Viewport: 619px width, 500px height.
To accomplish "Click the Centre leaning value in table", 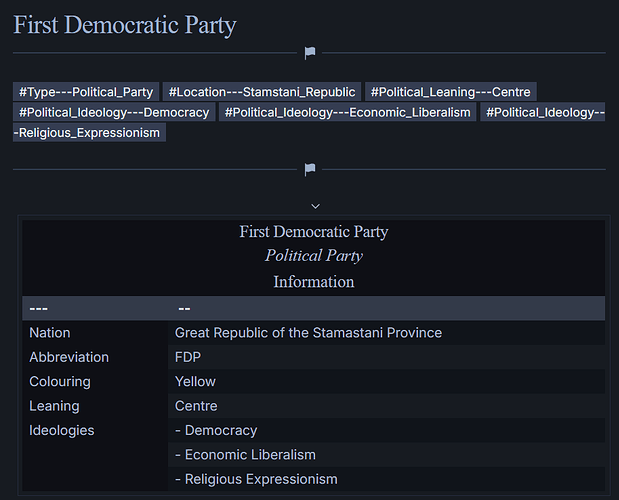I will [196, 406].
